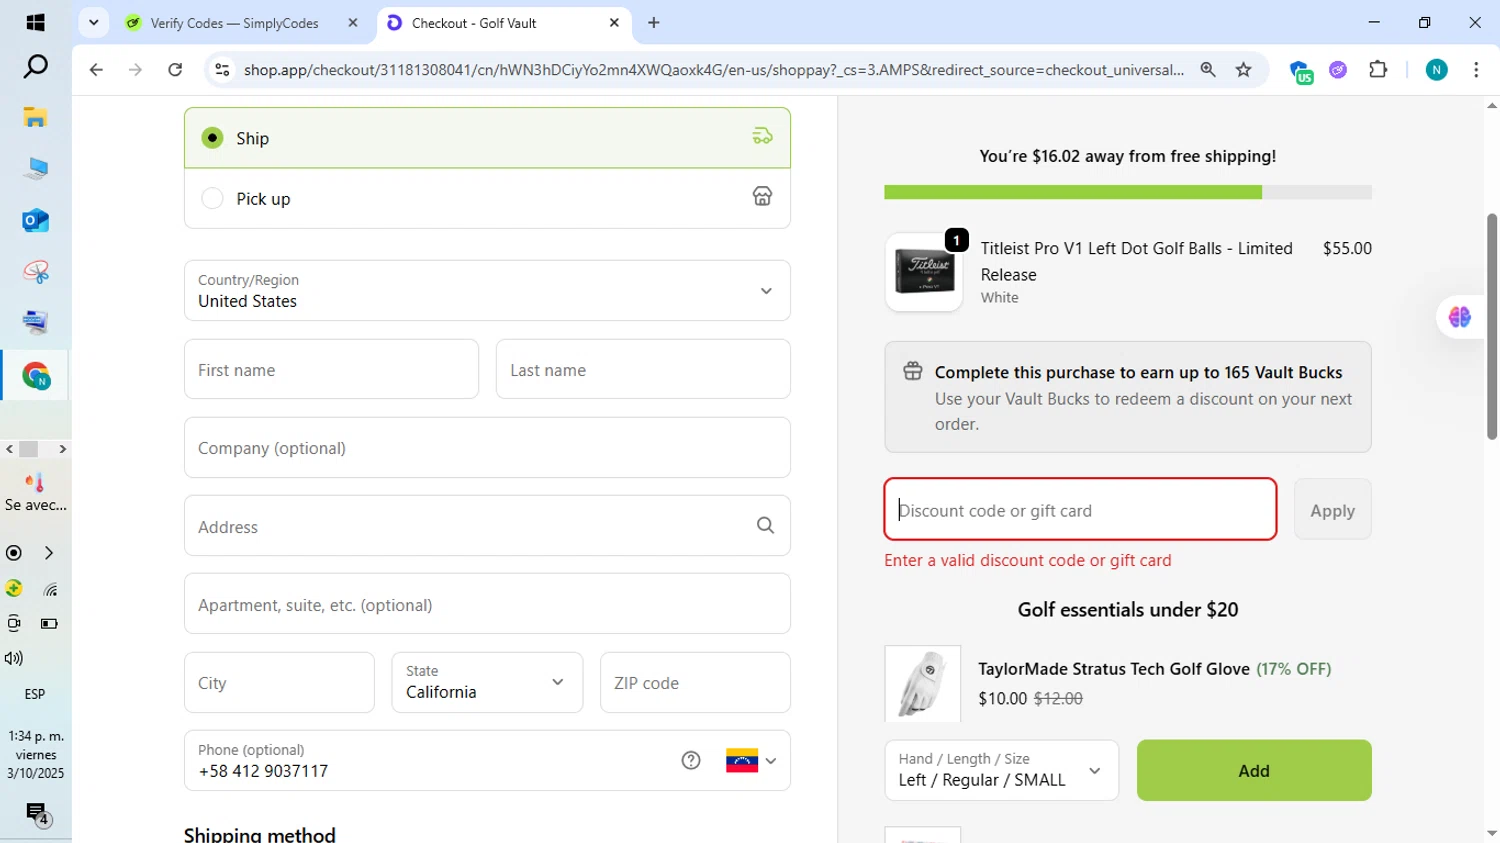
Task: Click the clock showing 1:34 p. m.
Action: [36, 736]
